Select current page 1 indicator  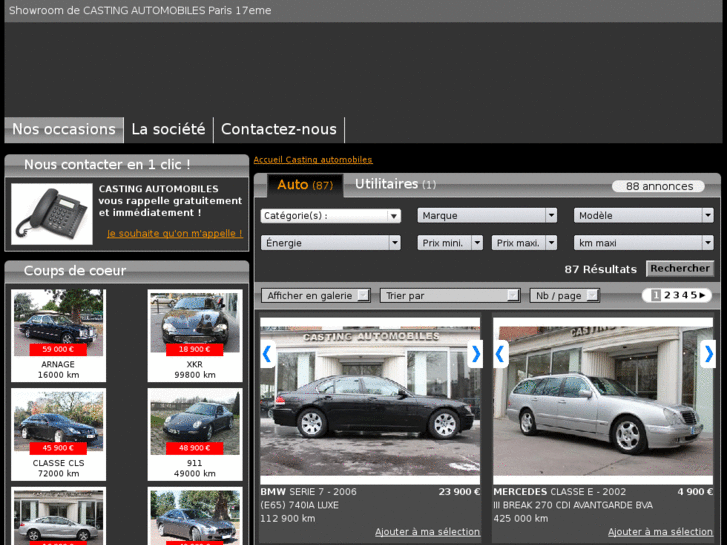656,295
